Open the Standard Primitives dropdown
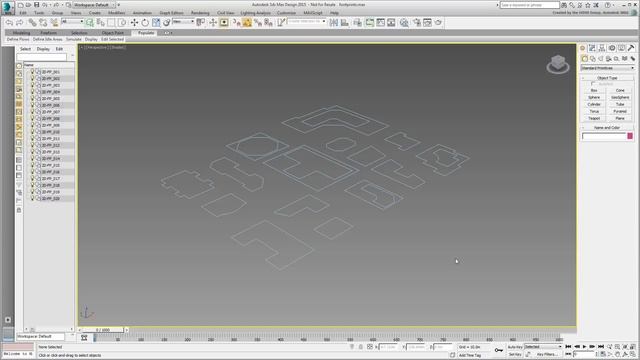The height and width of the screenshot is (360, 640). [608, 68]
